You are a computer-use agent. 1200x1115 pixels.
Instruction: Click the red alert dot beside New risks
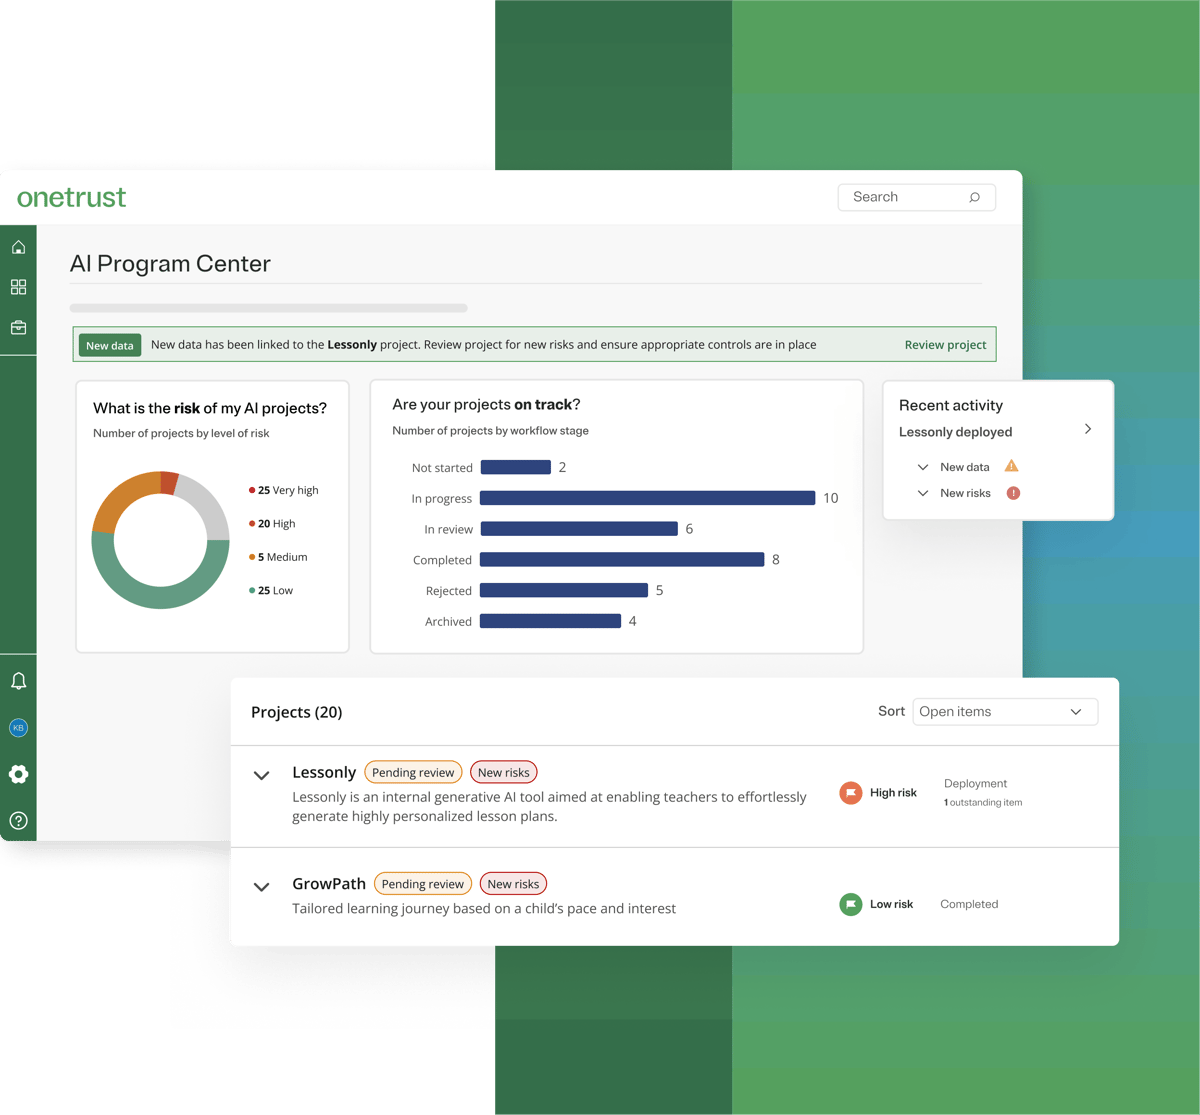[1012, 493]
